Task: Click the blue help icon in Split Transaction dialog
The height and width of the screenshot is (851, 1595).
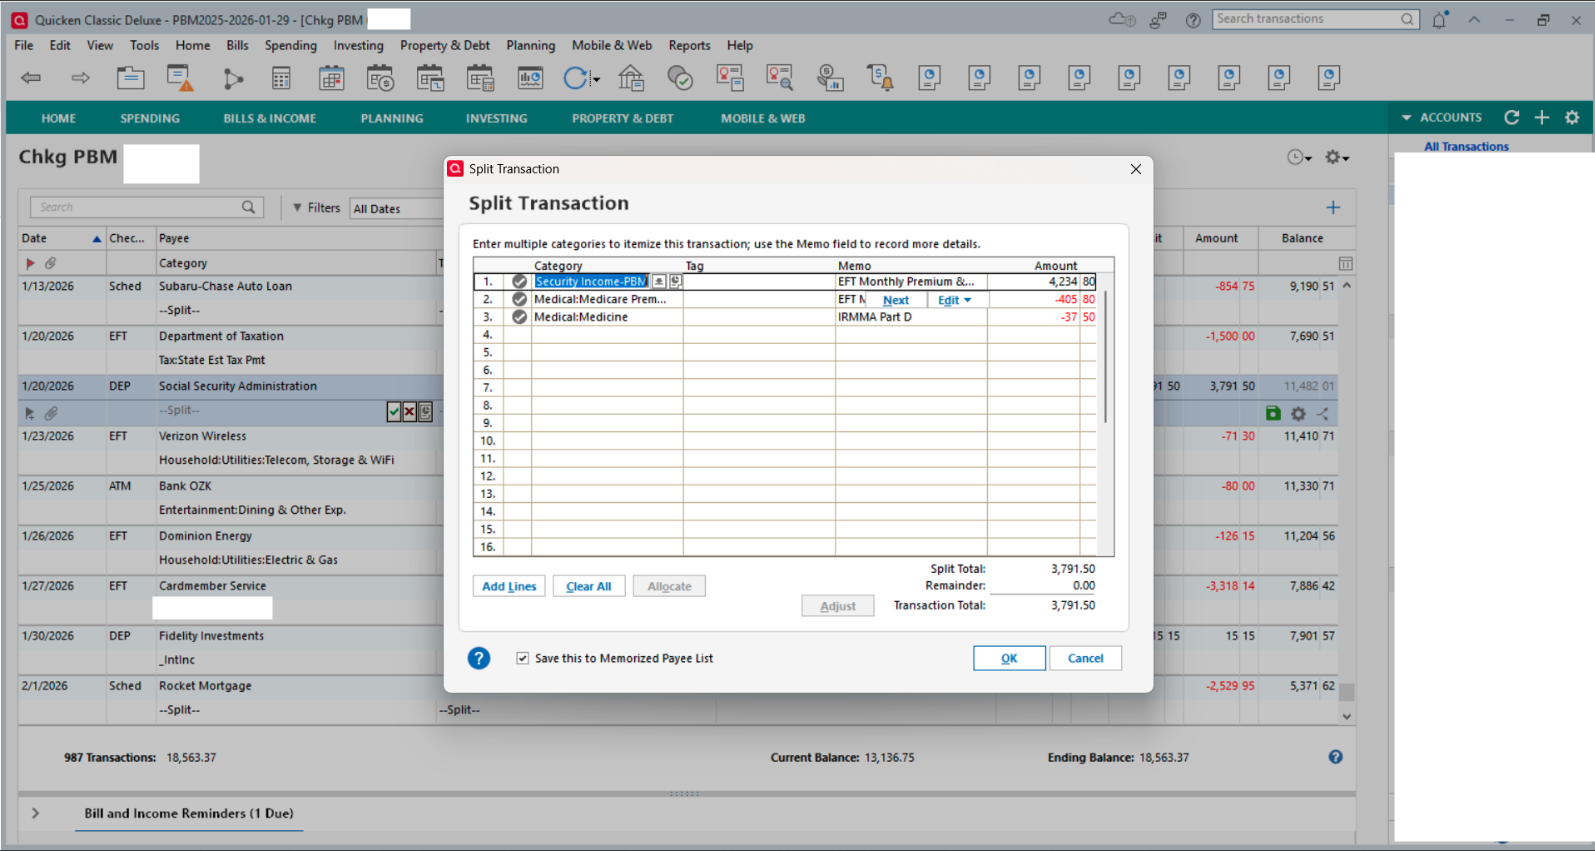Action: click(x=479, y=658)
